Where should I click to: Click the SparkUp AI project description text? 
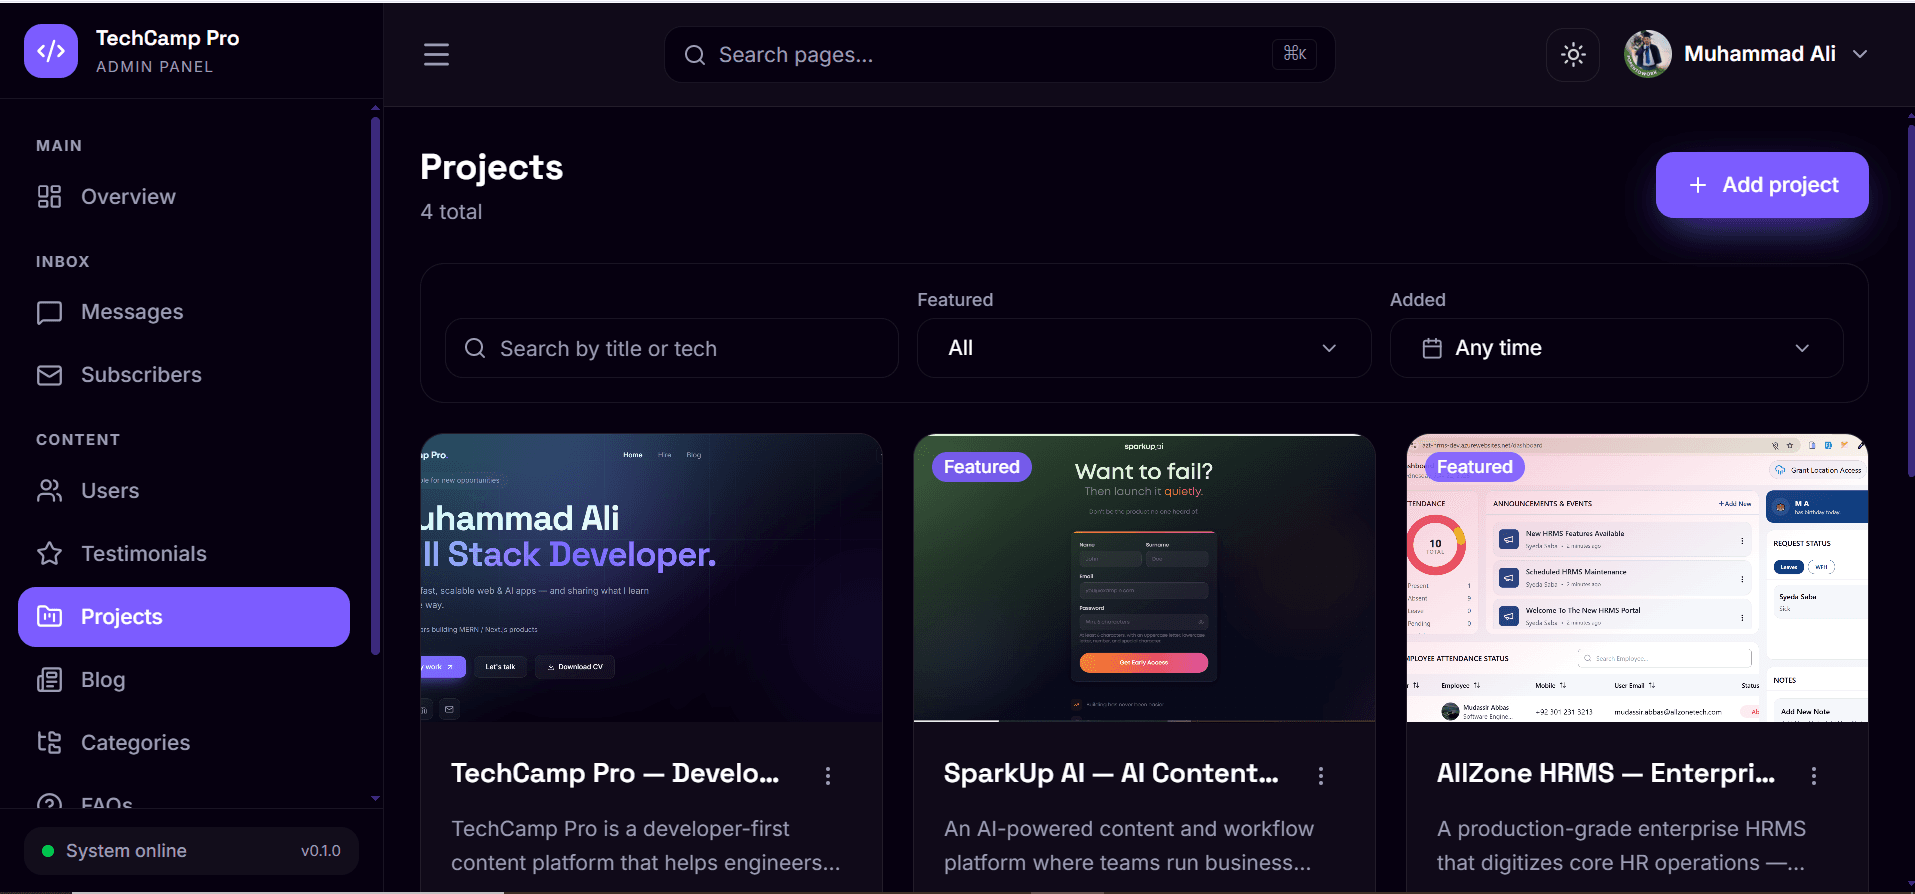[x=1128, y=846]
